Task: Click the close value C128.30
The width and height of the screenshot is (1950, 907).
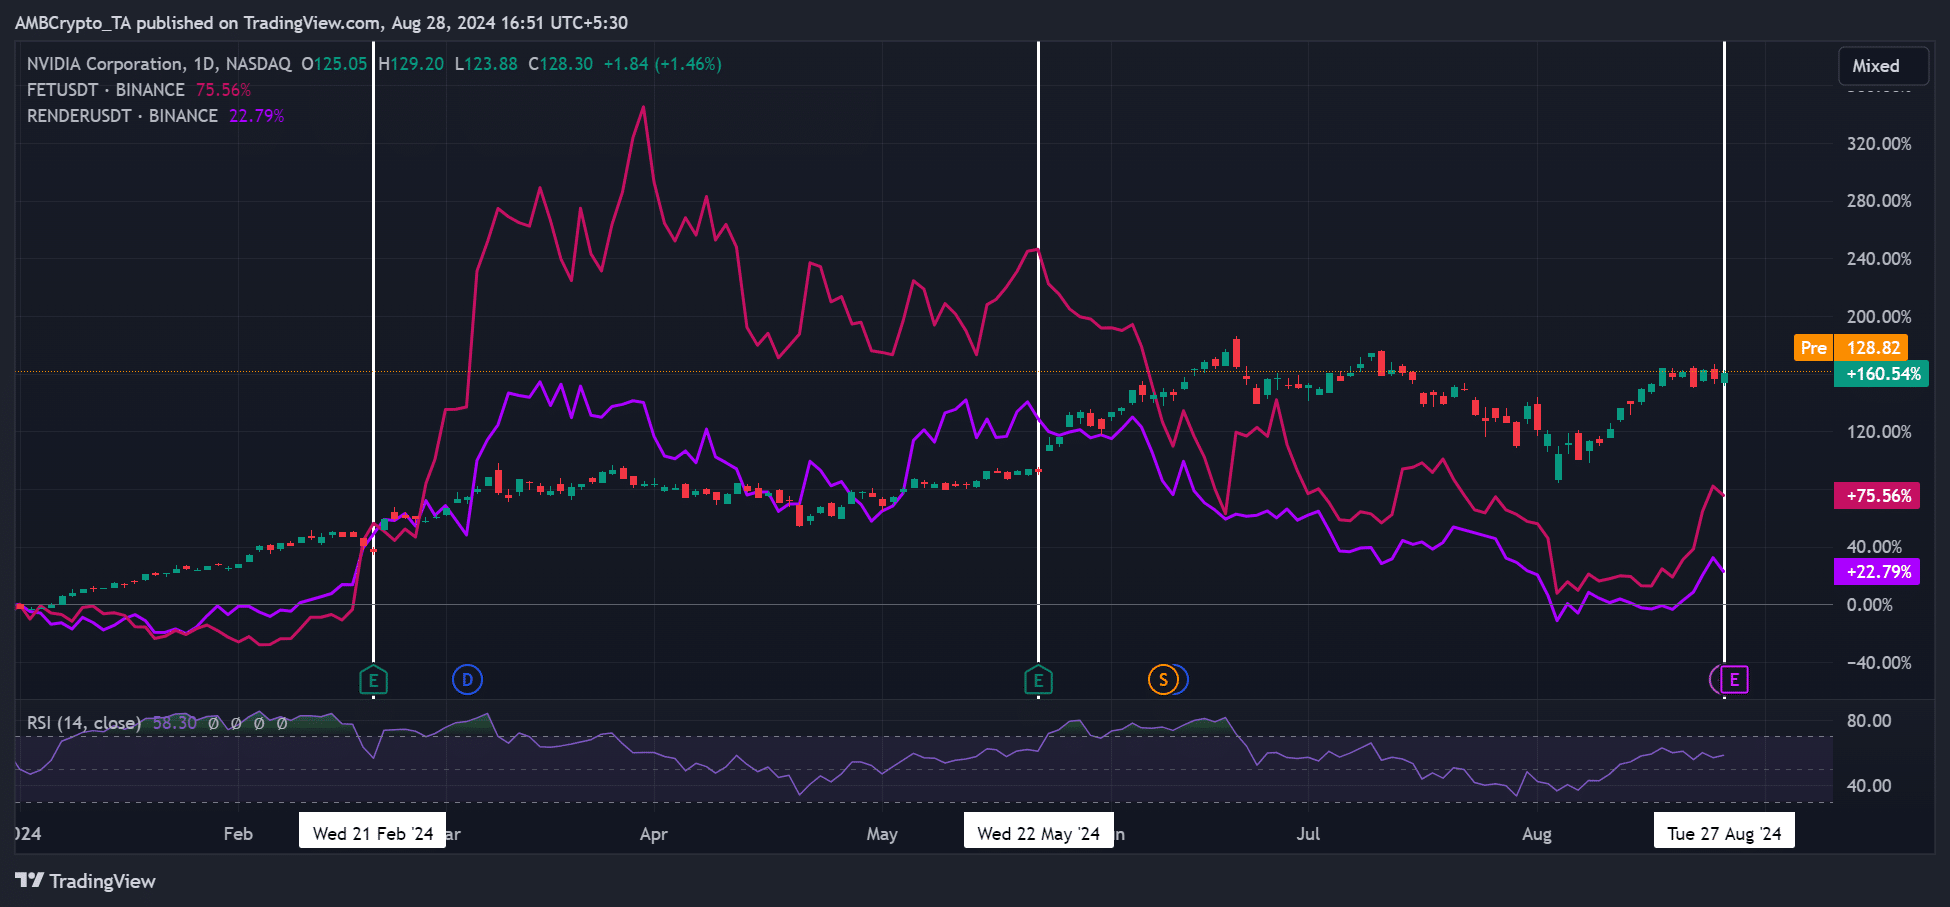Action: (561, 64)
